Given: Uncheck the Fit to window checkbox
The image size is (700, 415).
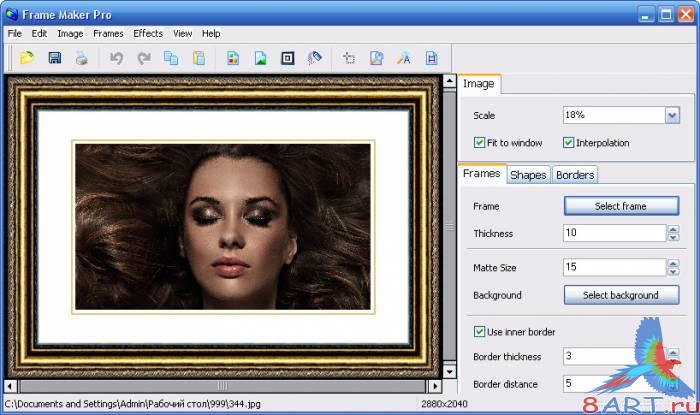Looking at the screenshot, I should click(479, 143).
